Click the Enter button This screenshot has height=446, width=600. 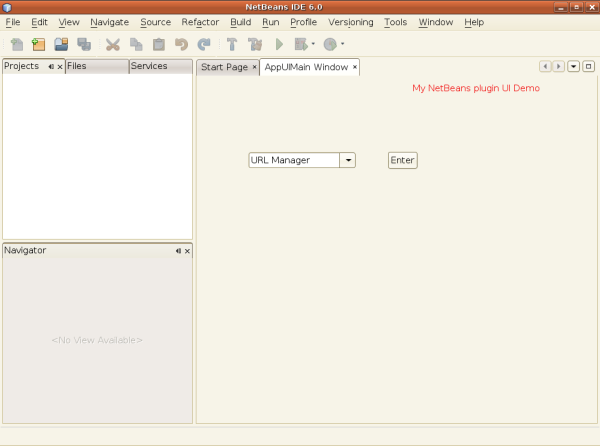click(x=403, y=160)
